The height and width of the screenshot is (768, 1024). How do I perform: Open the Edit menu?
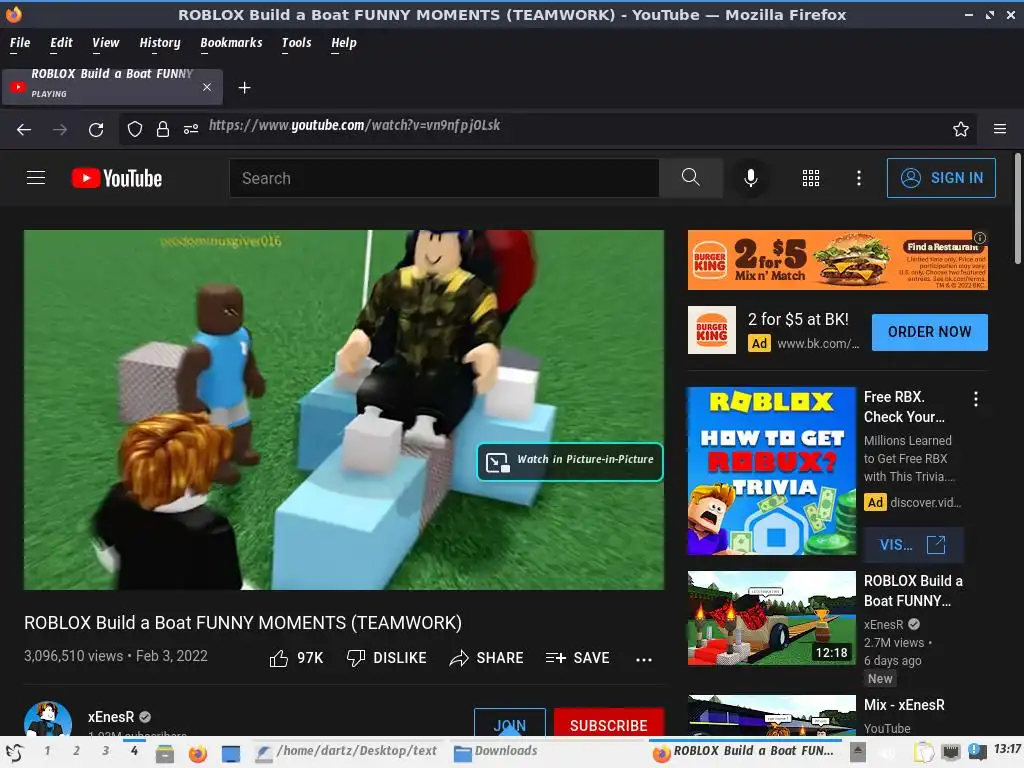click(x=61, y=43)
